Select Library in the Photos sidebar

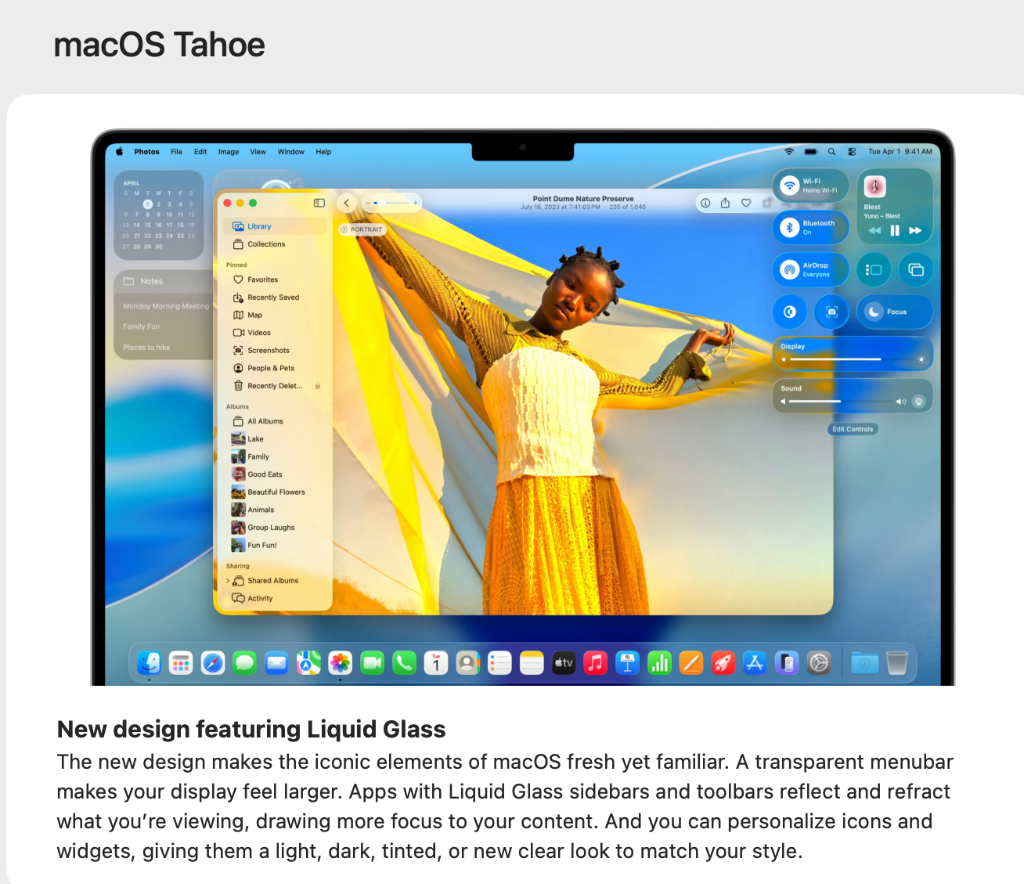tap(274, 227)
